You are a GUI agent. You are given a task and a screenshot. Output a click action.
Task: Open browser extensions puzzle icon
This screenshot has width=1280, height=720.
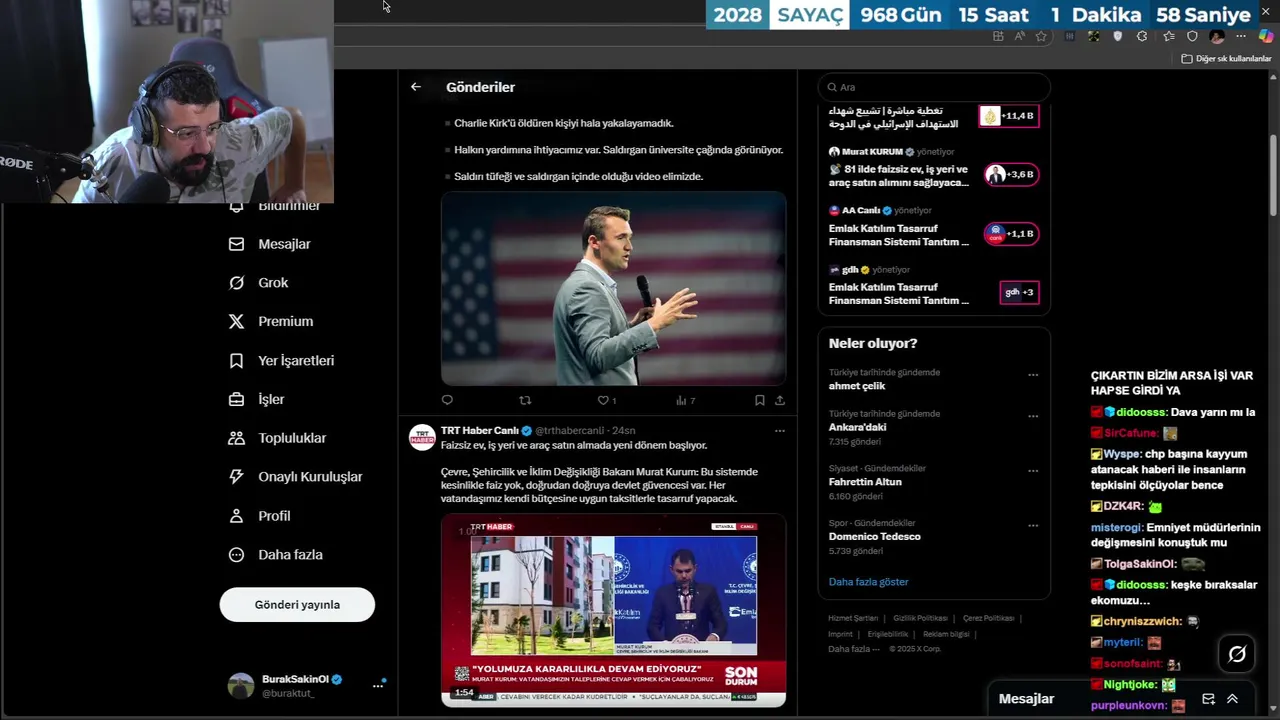coord(1142,36)
